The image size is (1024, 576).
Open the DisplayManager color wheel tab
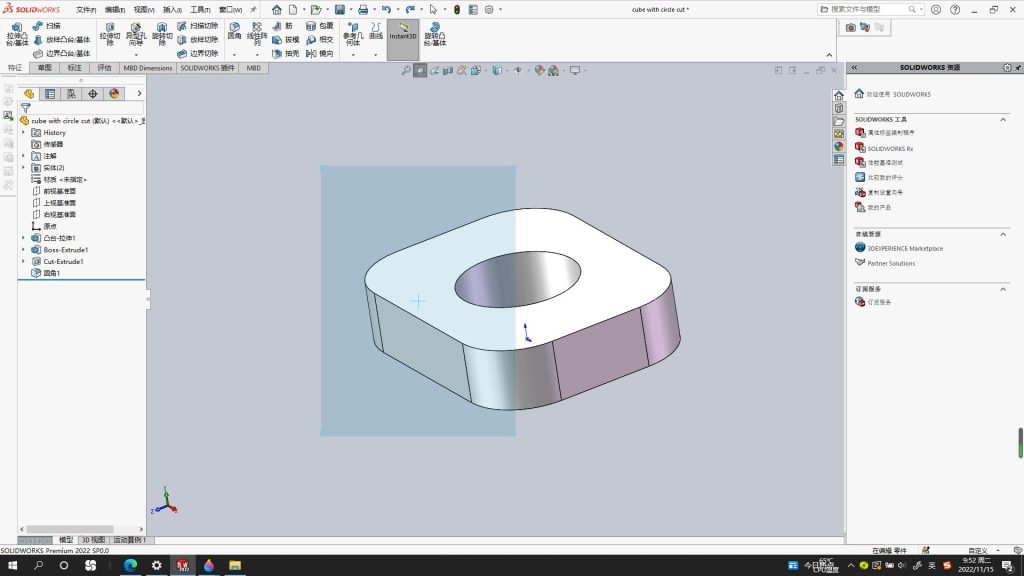(x=114, y=94)
